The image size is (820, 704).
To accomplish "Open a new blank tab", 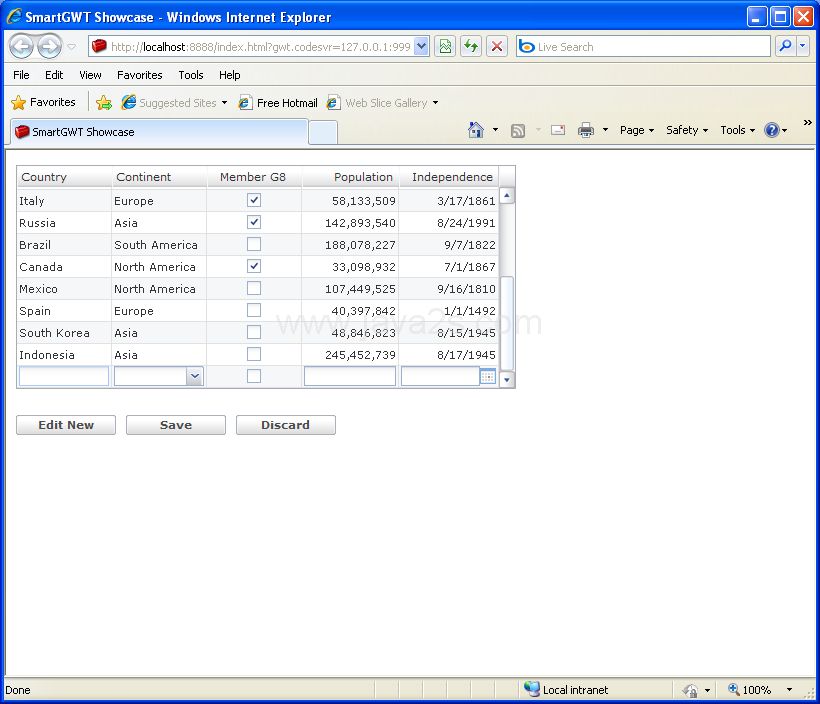I will point(323,132).
